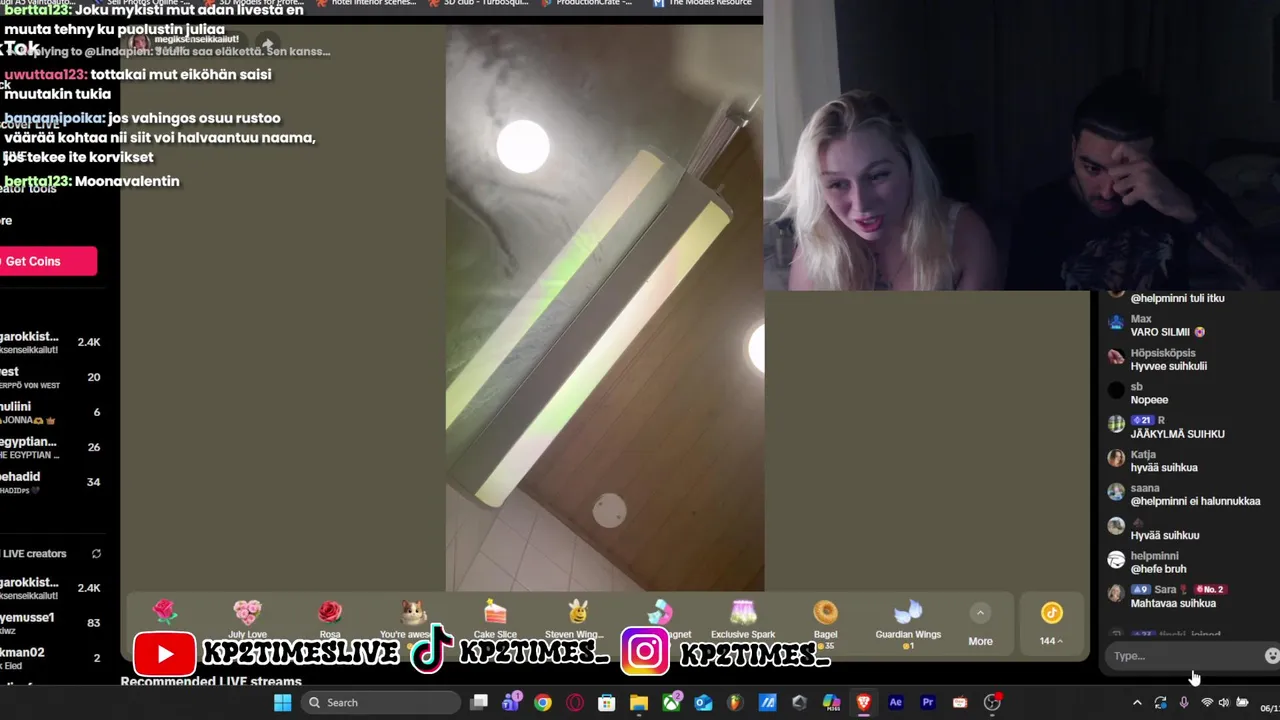Switch to Brave browser on taskbar
Image resolution: width=1280 pixels, height=720 pixels.
coord(863,702)
